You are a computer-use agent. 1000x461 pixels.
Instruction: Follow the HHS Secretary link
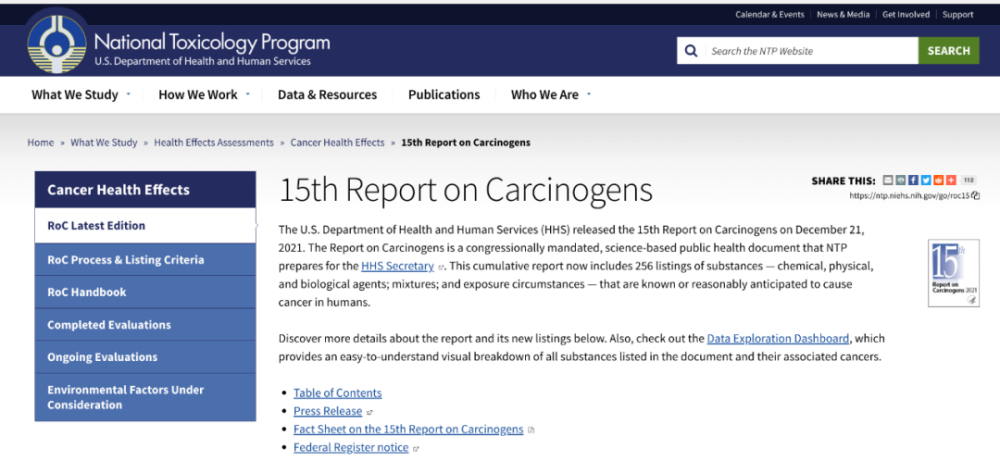[x=397, y=266]
